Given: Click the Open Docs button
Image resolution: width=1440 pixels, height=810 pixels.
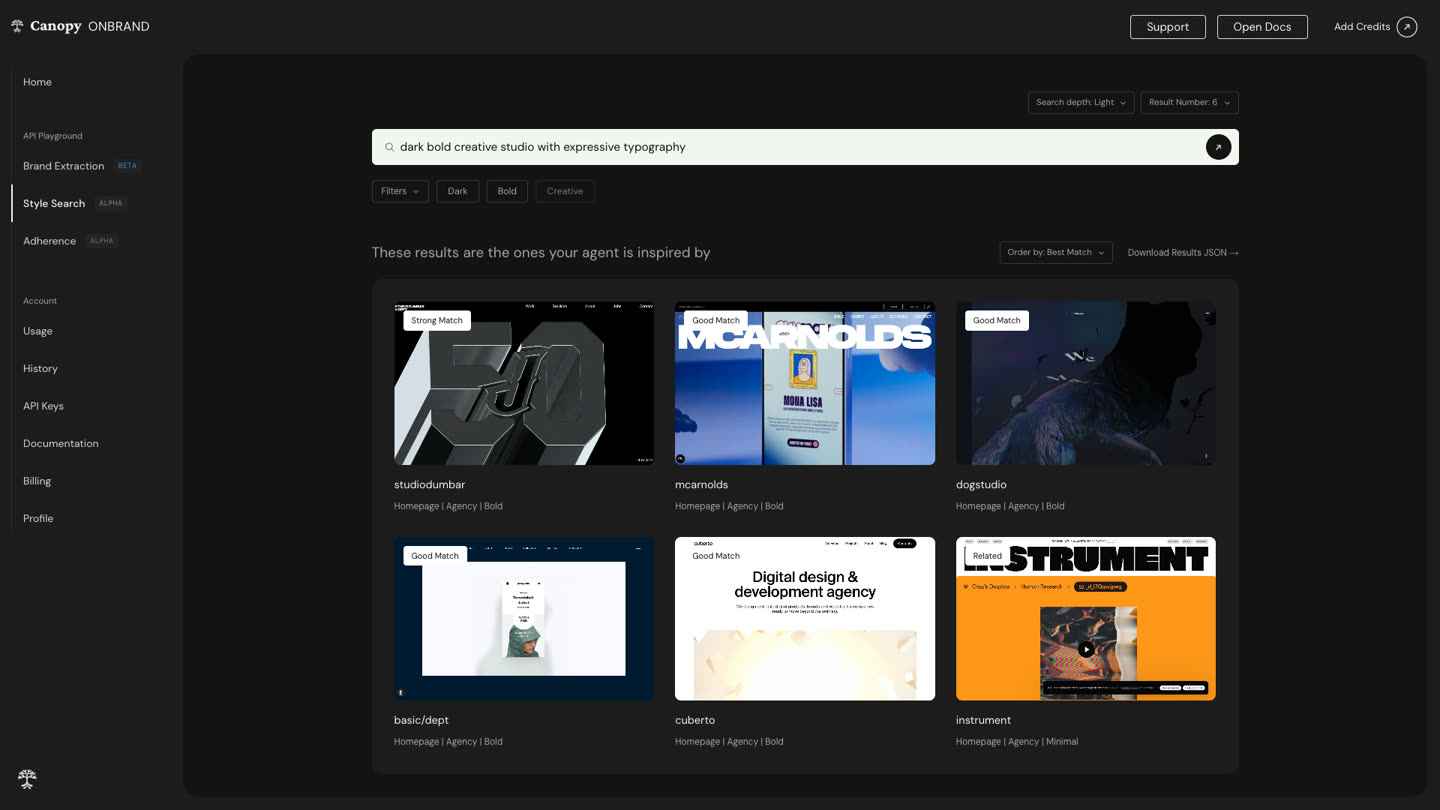Looking at the screenshot, I should pos(1262,27).
